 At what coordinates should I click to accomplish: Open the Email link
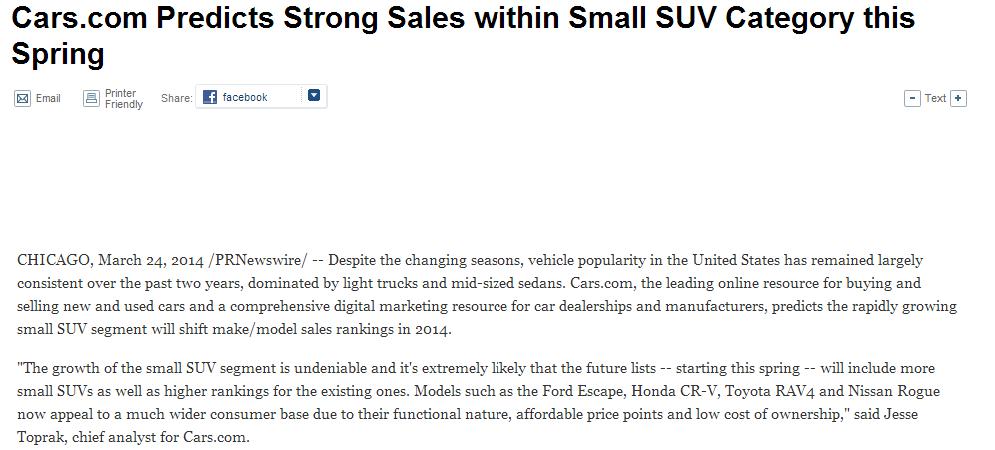pyautogui.click(x=48, y=98)
